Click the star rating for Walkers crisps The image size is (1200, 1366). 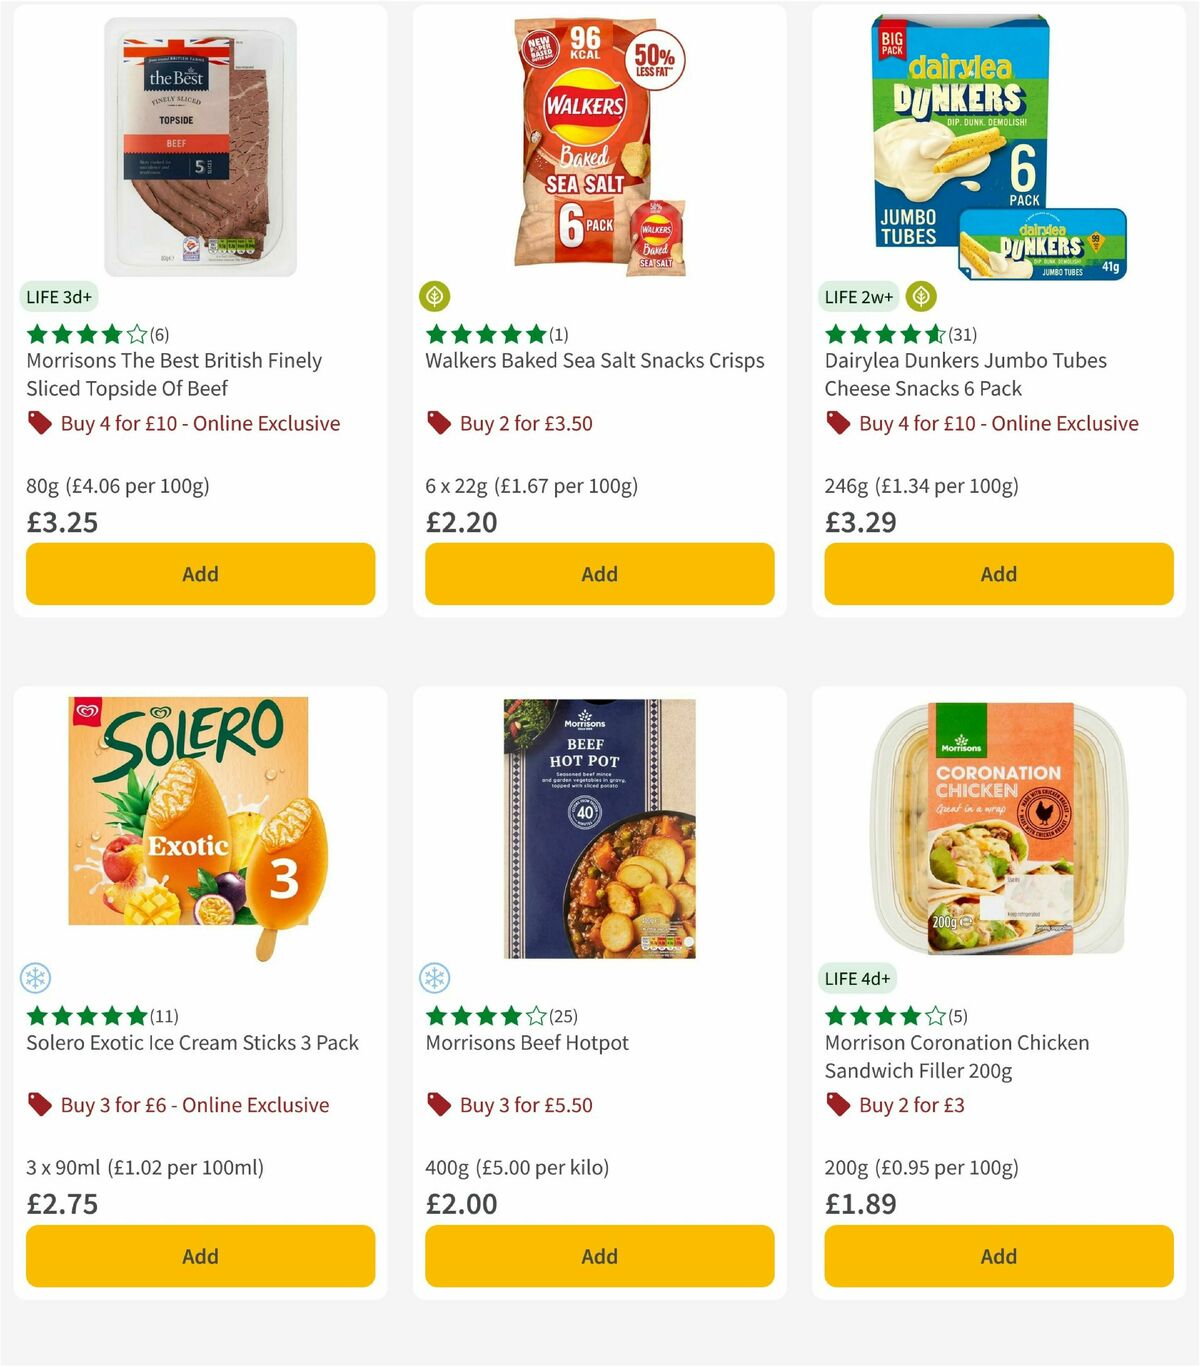(480, 334)
